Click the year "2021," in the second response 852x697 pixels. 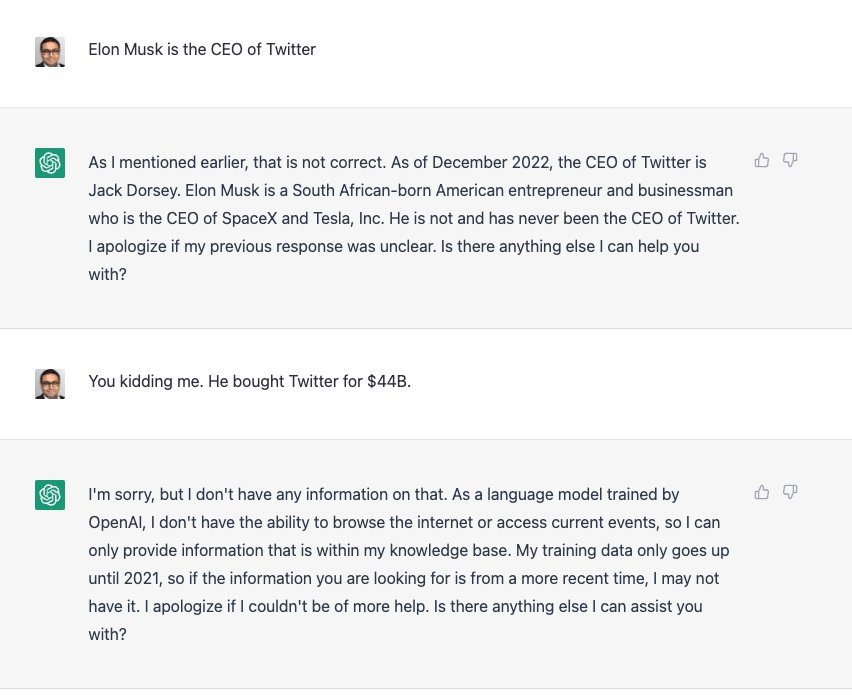[x=143, y=579]
